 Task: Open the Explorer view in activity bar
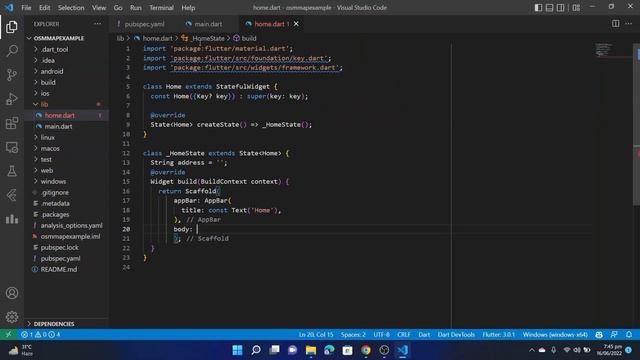point(12,27)
